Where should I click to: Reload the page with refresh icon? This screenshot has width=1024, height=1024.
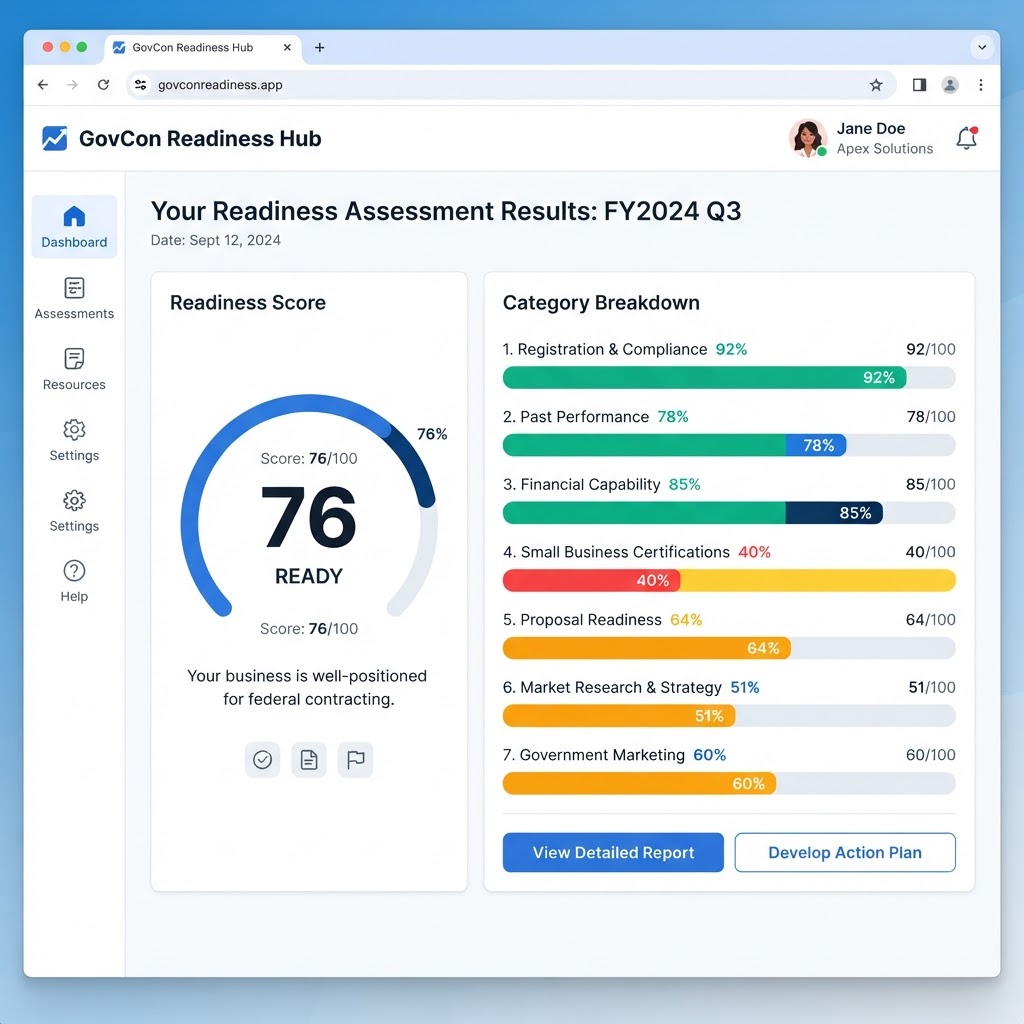coord(103,85)
